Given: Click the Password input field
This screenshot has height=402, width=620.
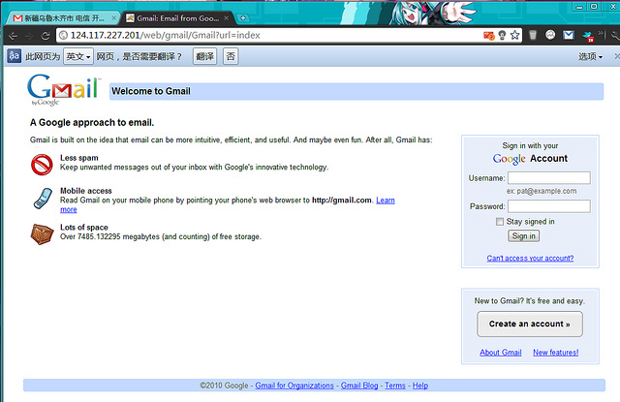Looking at the screenshot, I should coord(542,206).
